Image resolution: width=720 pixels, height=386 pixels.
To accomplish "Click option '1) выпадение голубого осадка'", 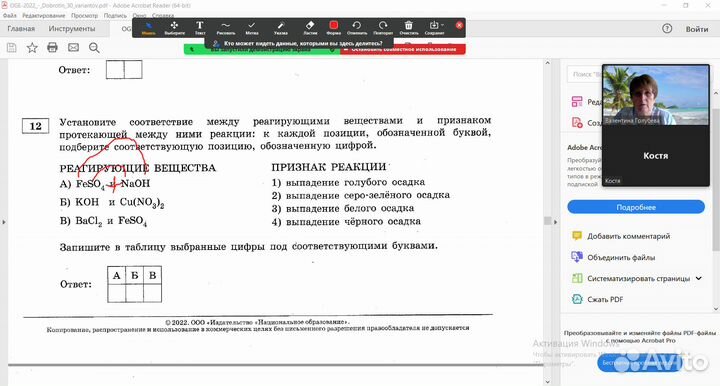I will [348, 182].
